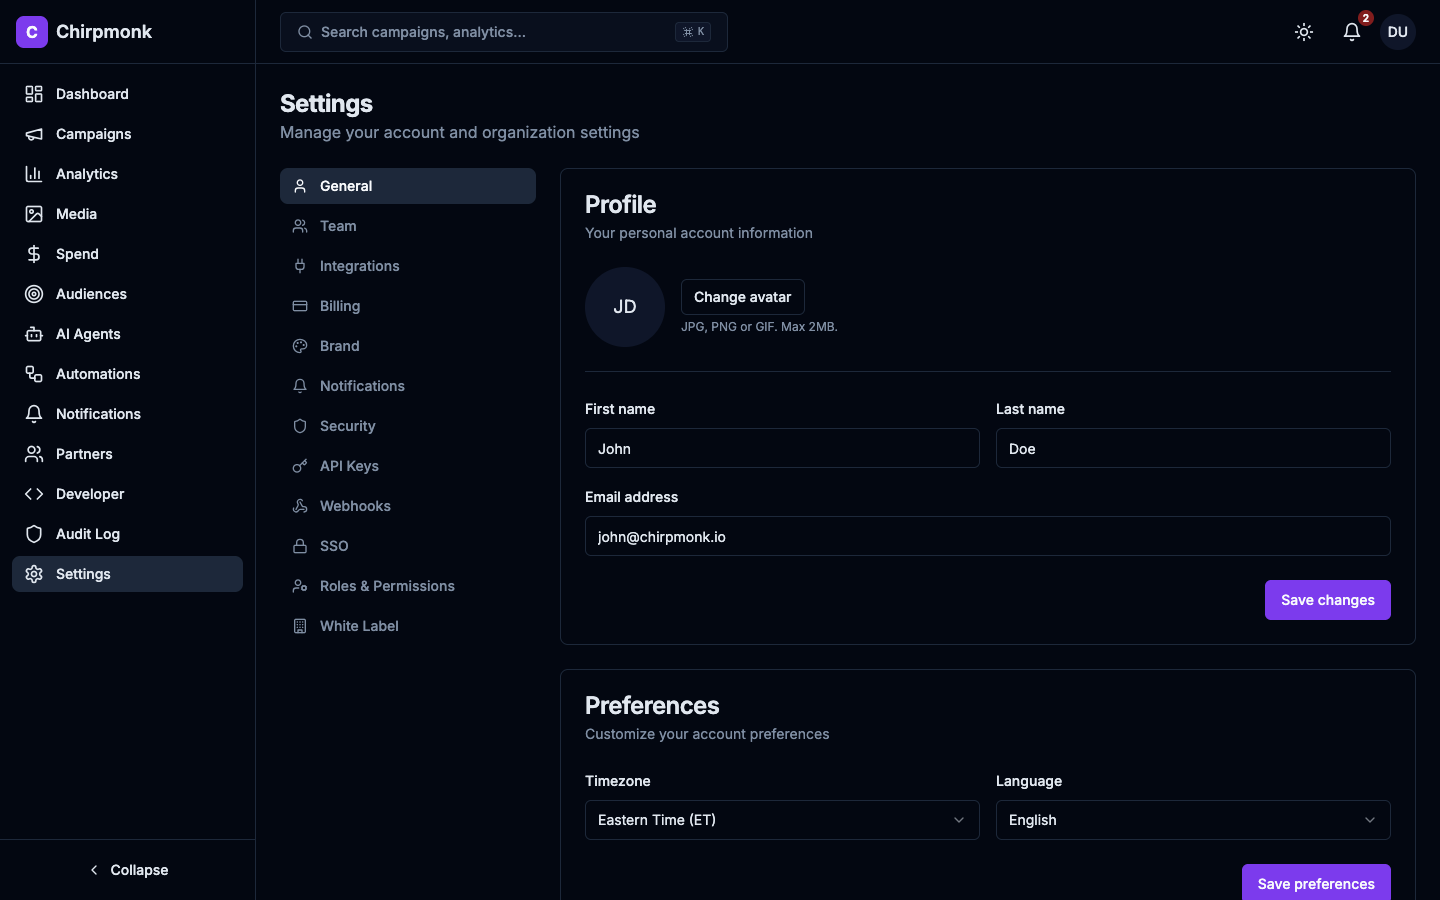Open the Language dropdown
Viewport: 1440px width, 900px height.
click(x=1192, y=820)
